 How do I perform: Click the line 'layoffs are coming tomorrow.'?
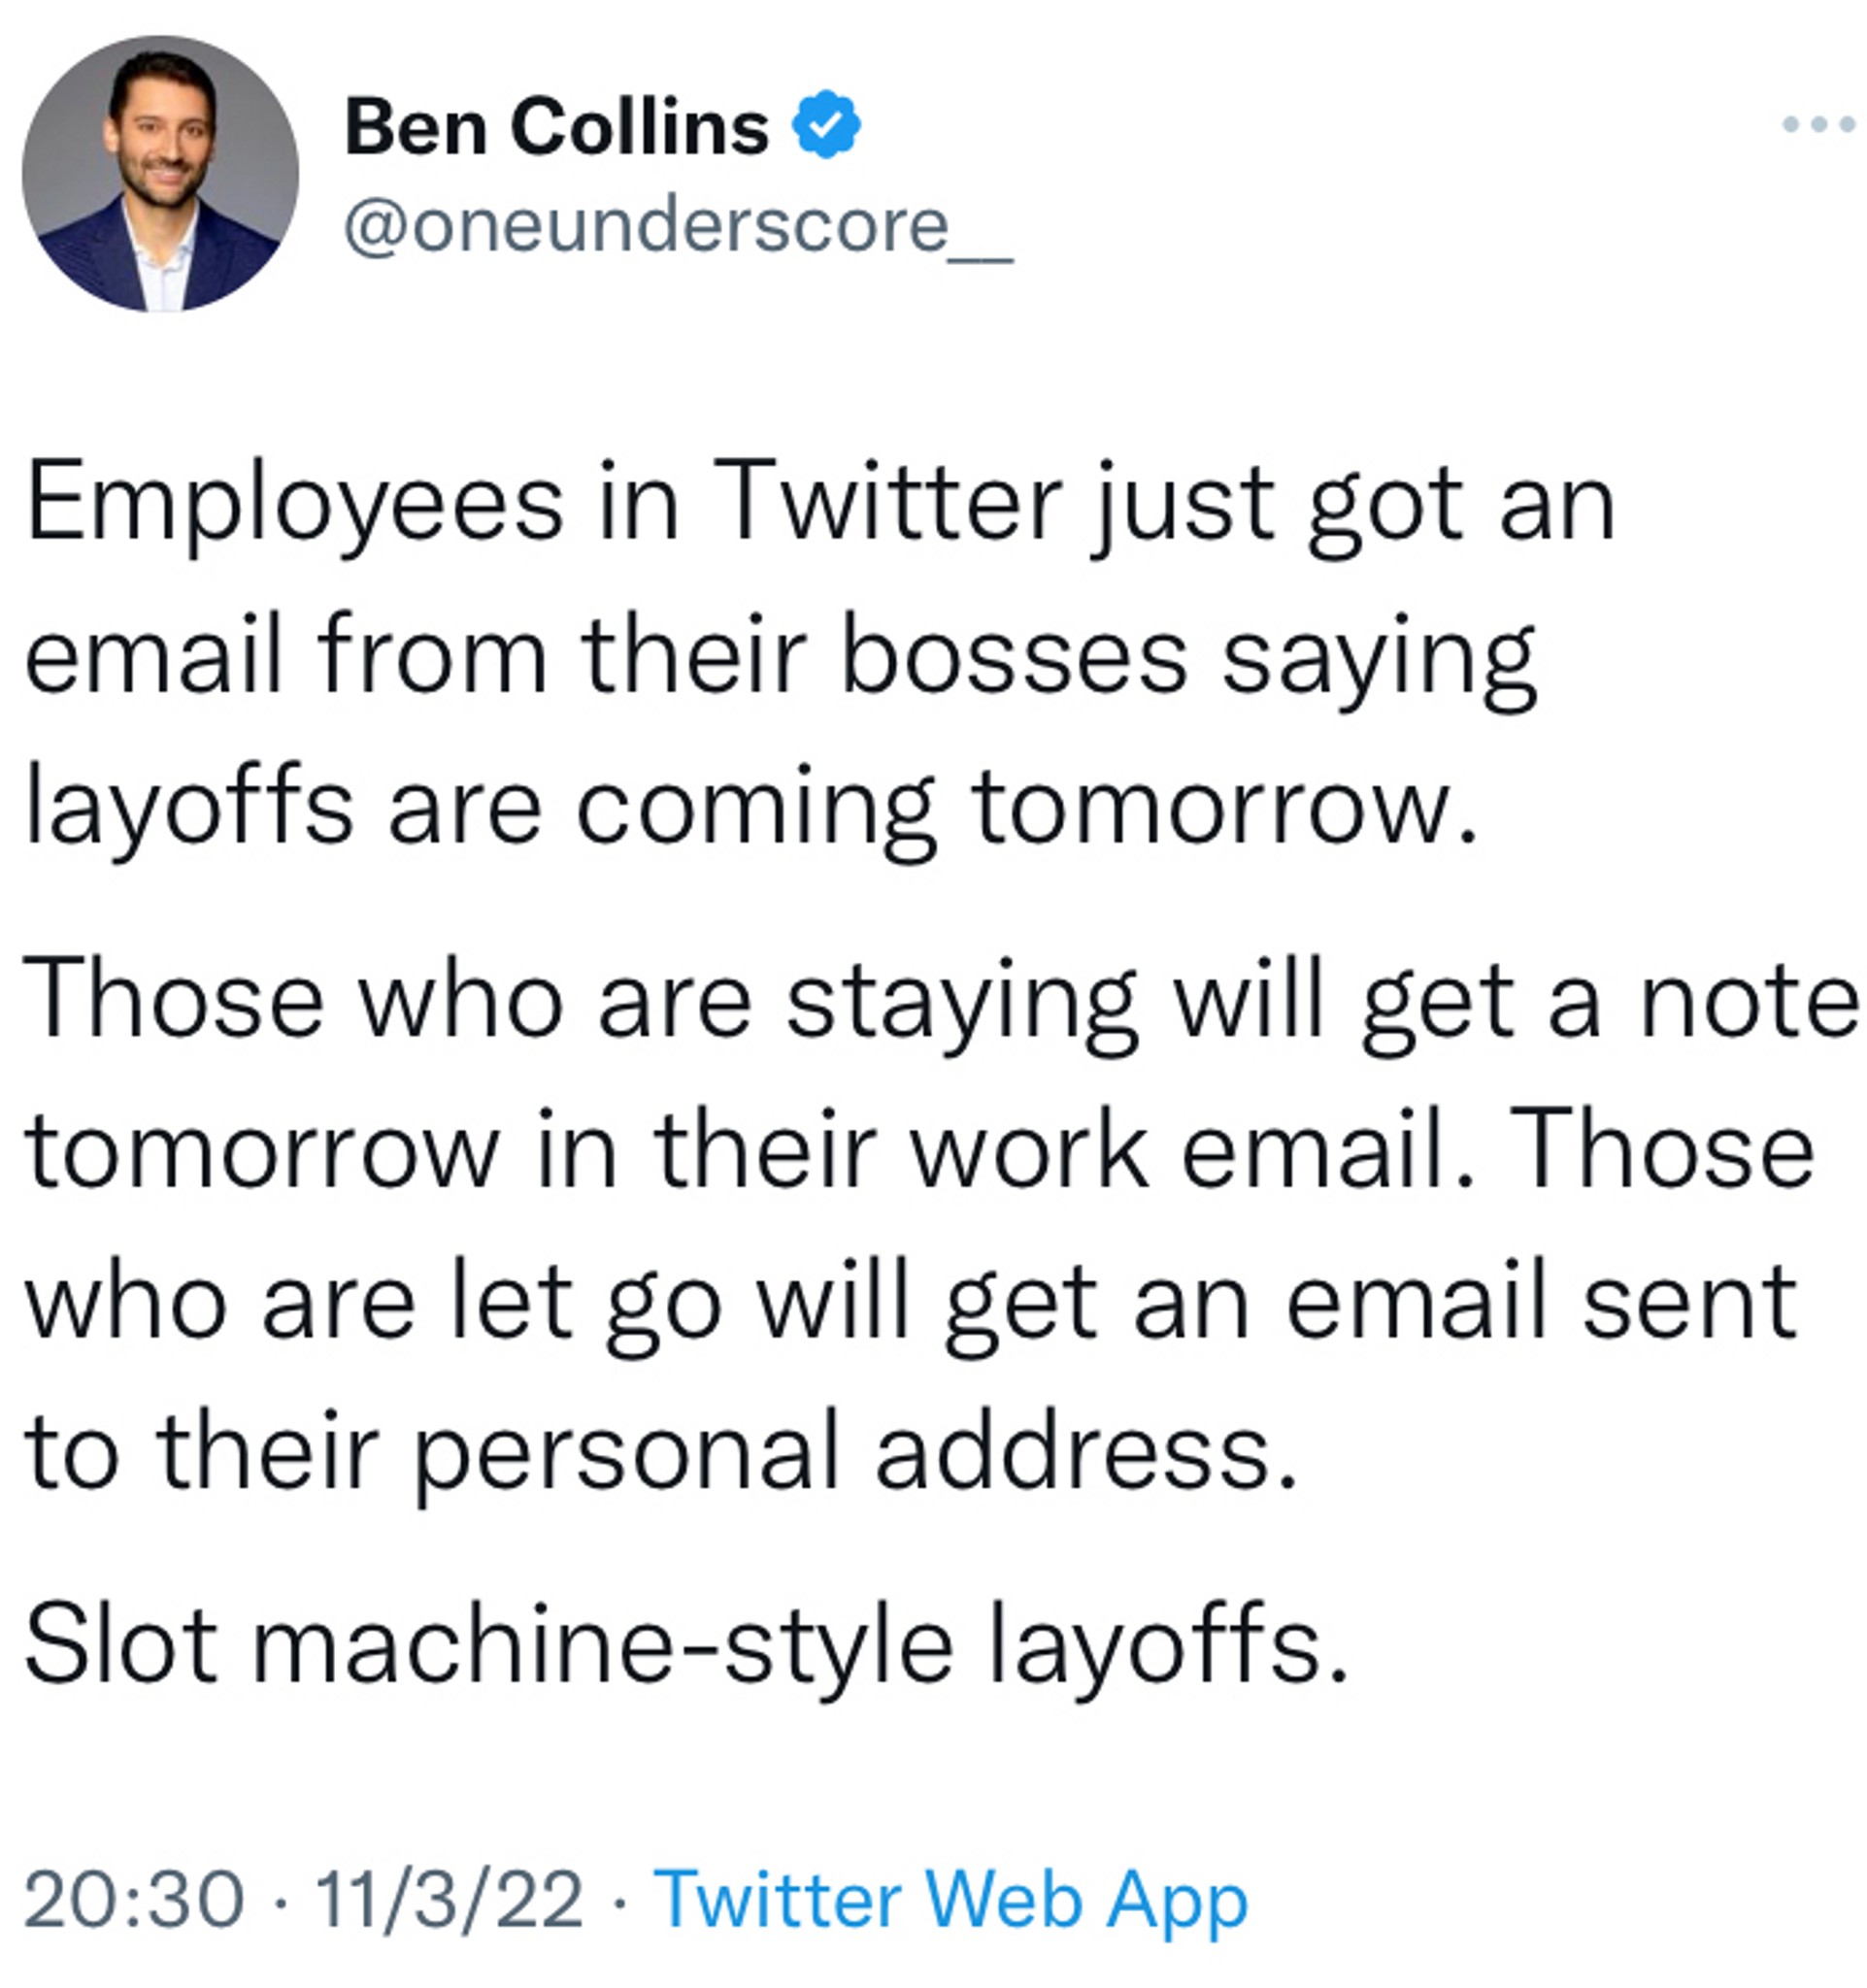pos(751,809)
